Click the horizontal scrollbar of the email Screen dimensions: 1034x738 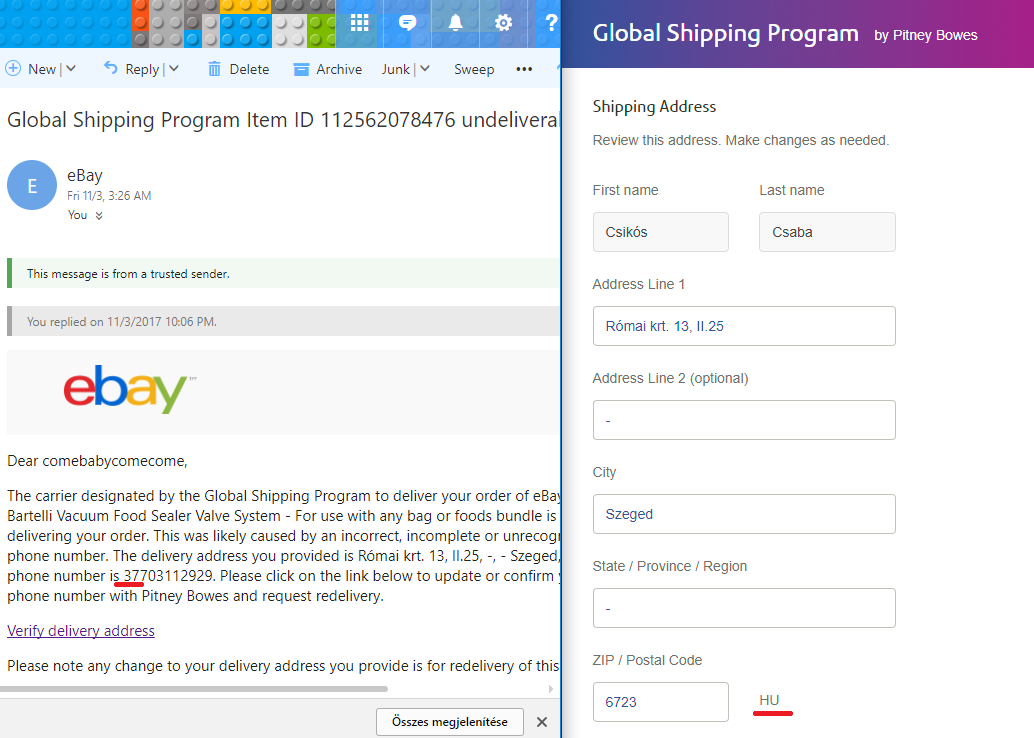tap(195, 689)
